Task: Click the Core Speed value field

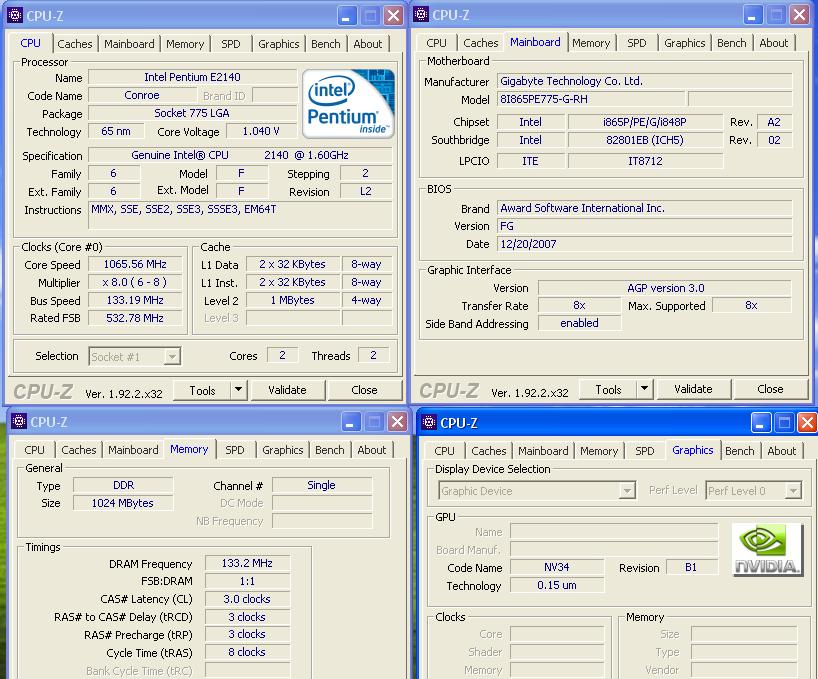Action: click(x=134, y=265)
